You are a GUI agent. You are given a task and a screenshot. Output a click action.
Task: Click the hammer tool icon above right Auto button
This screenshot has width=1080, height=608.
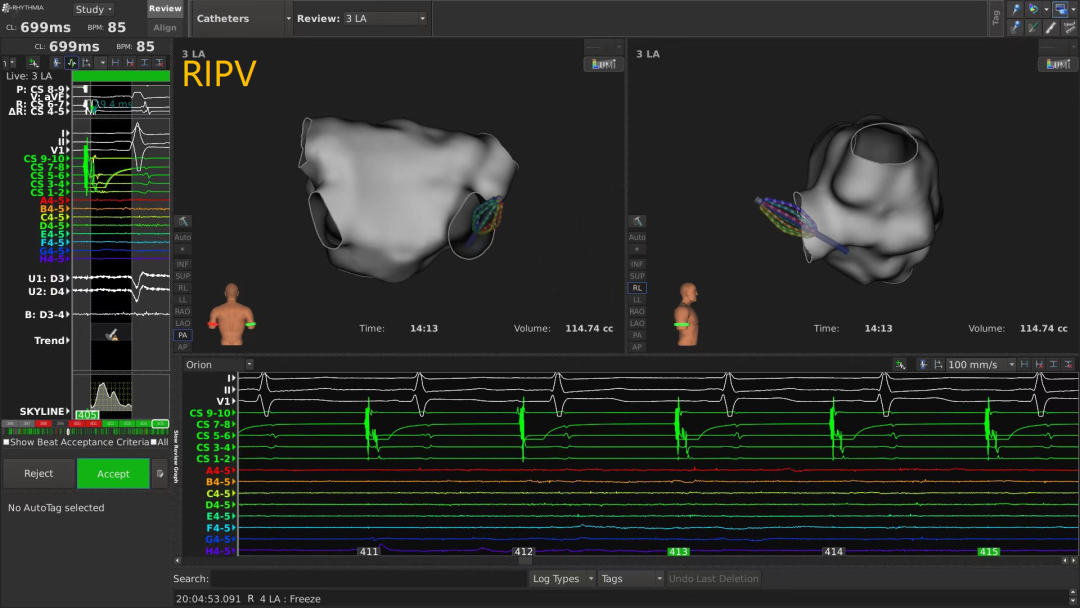(x=636, y=221)
